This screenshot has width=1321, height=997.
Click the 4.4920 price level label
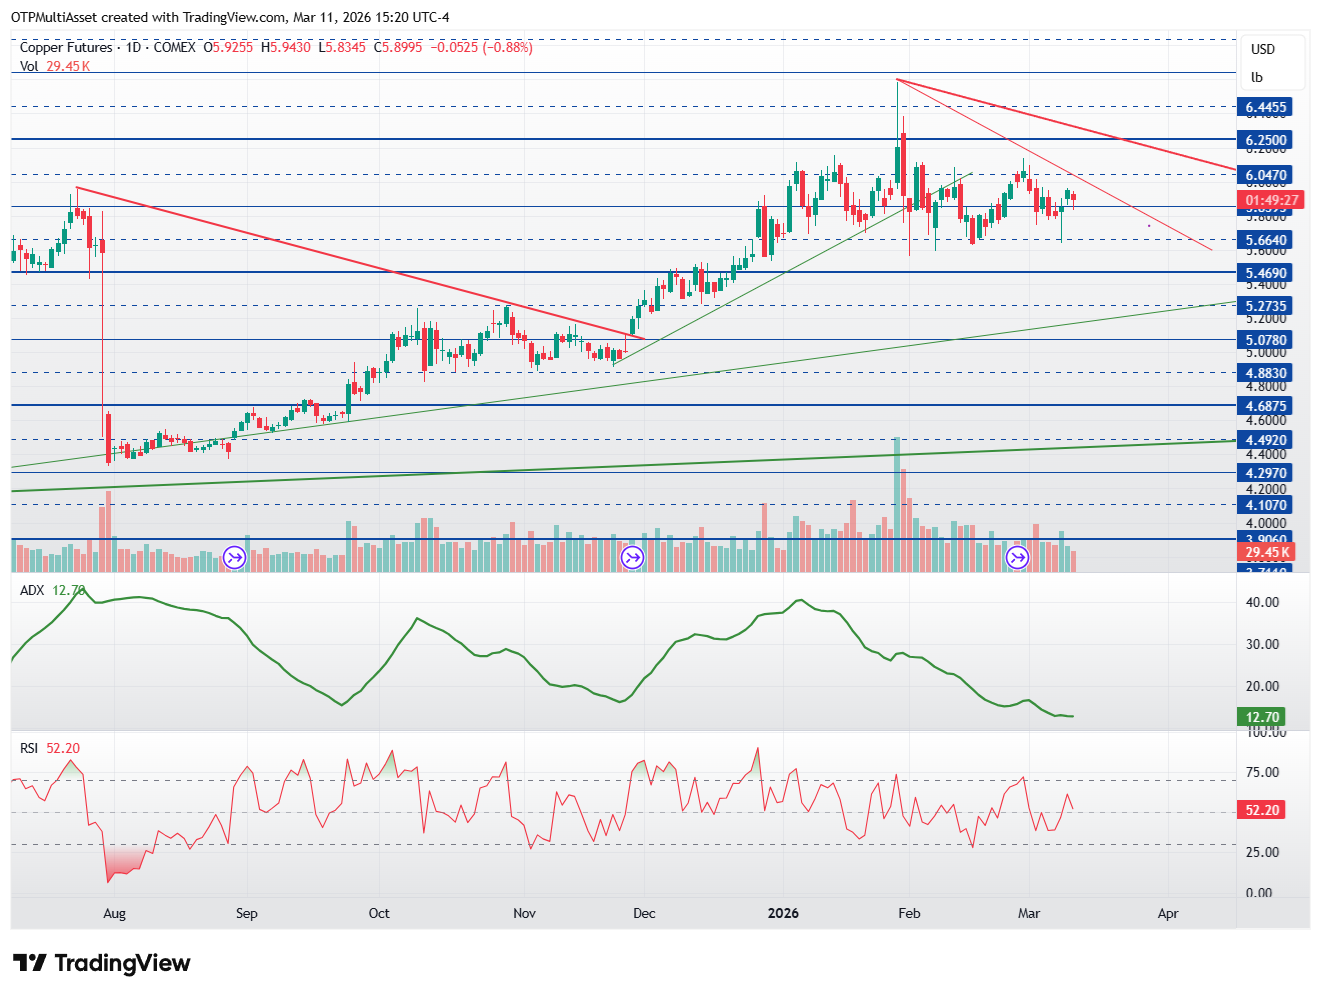tap(1266, 440)
